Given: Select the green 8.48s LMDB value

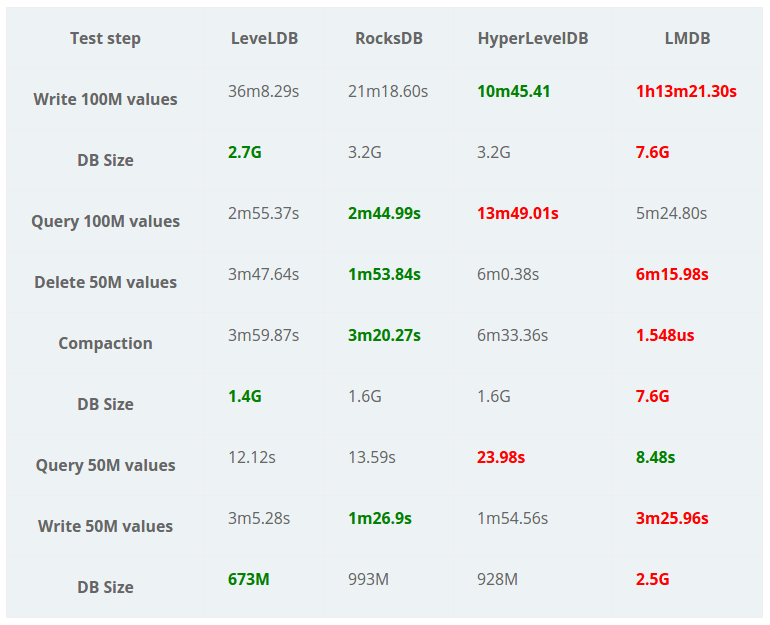Looking at the screenshot, I should (655, 457).
